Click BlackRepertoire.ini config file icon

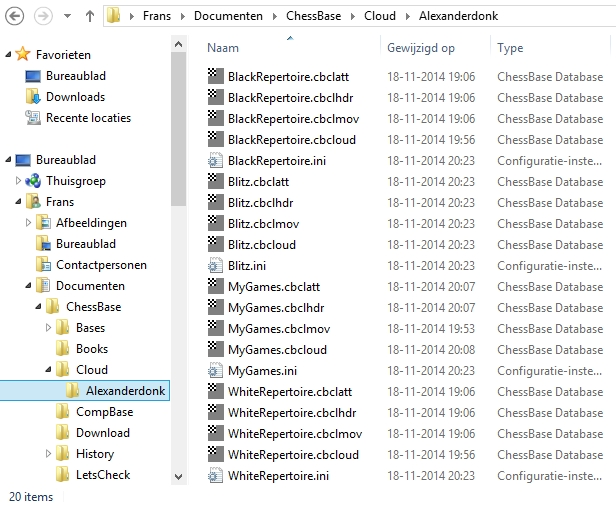(215, 160)
